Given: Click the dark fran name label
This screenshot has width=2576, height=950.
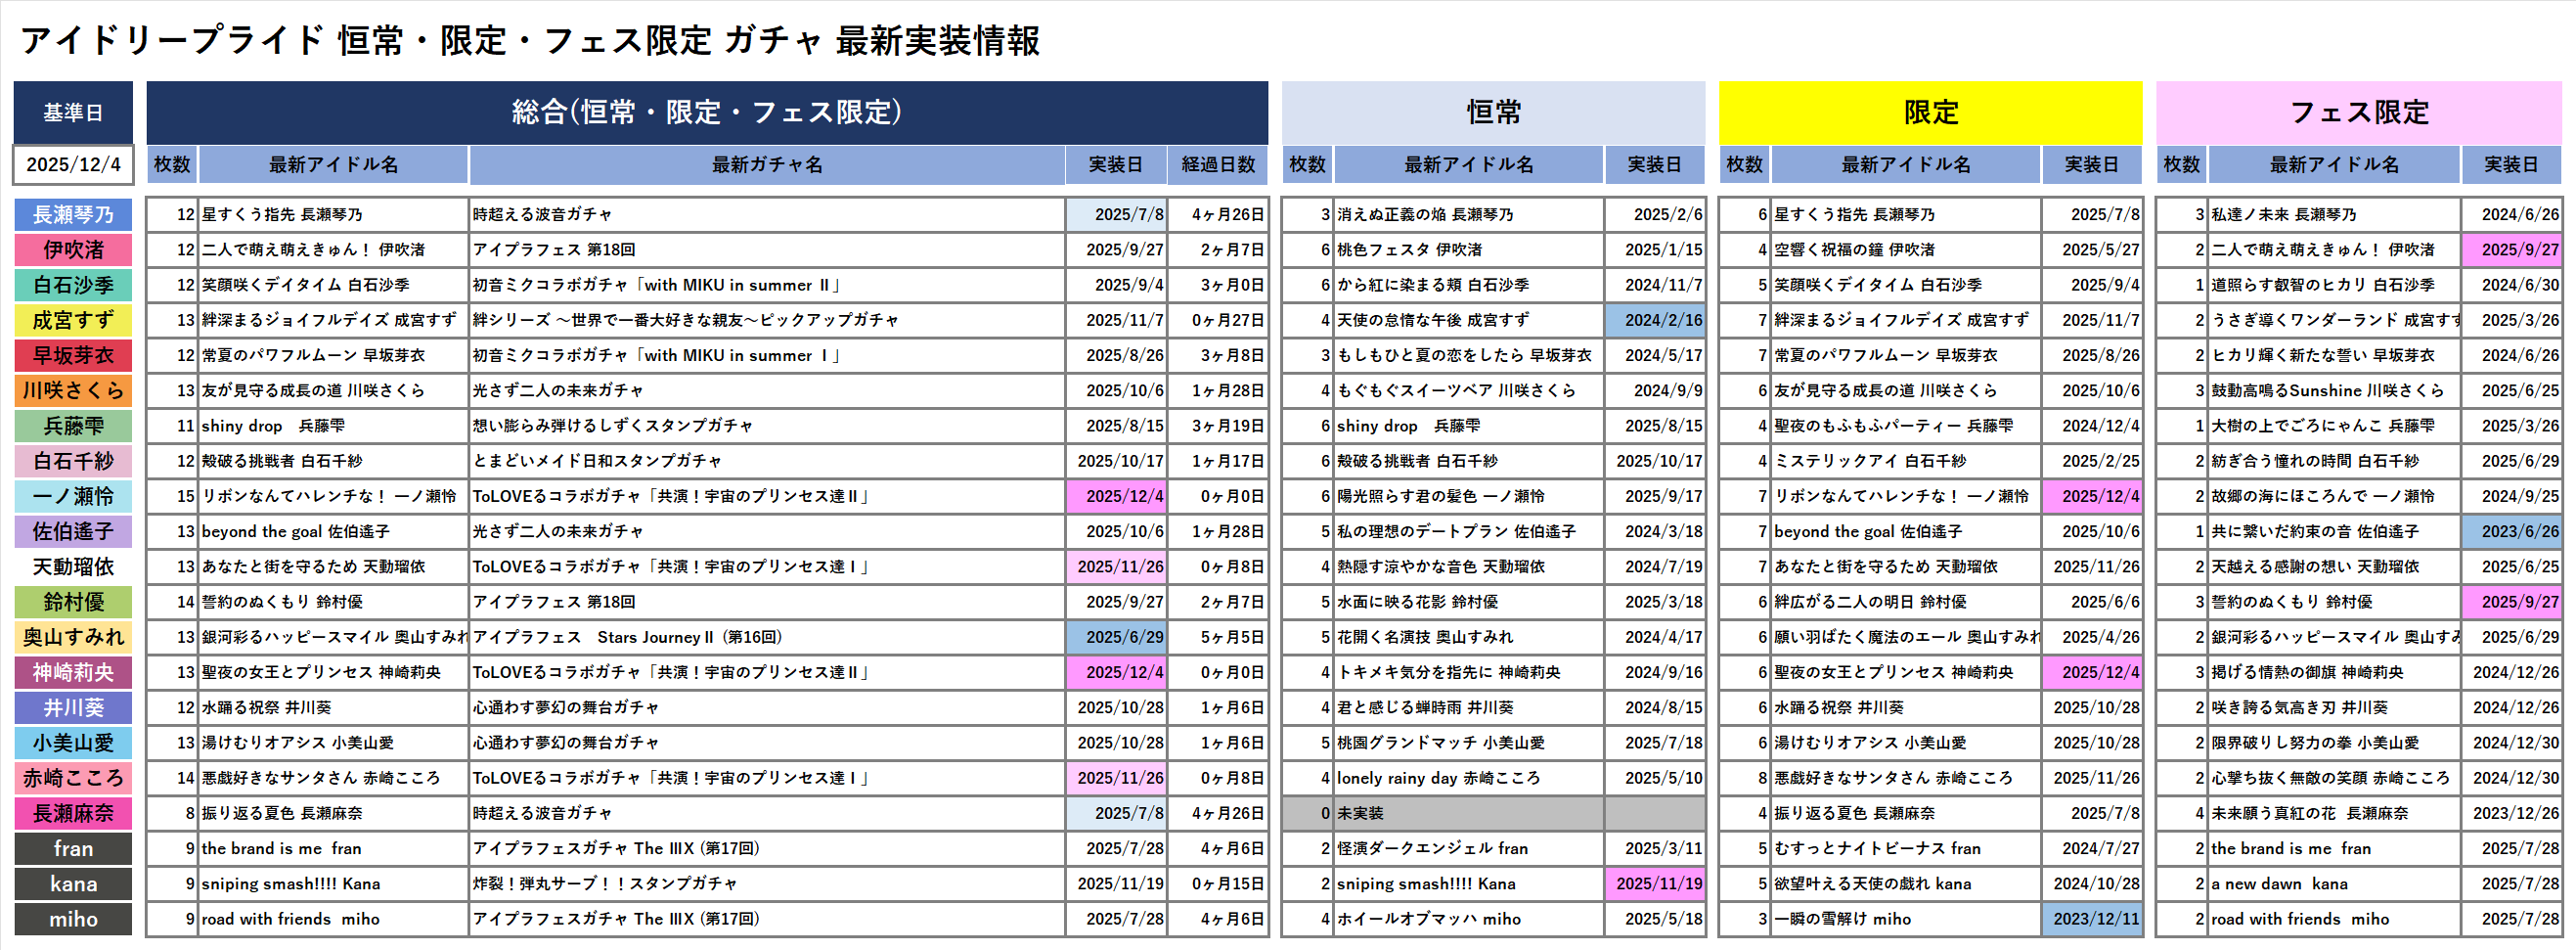Looking at the screenshot, I should [73, 849].
